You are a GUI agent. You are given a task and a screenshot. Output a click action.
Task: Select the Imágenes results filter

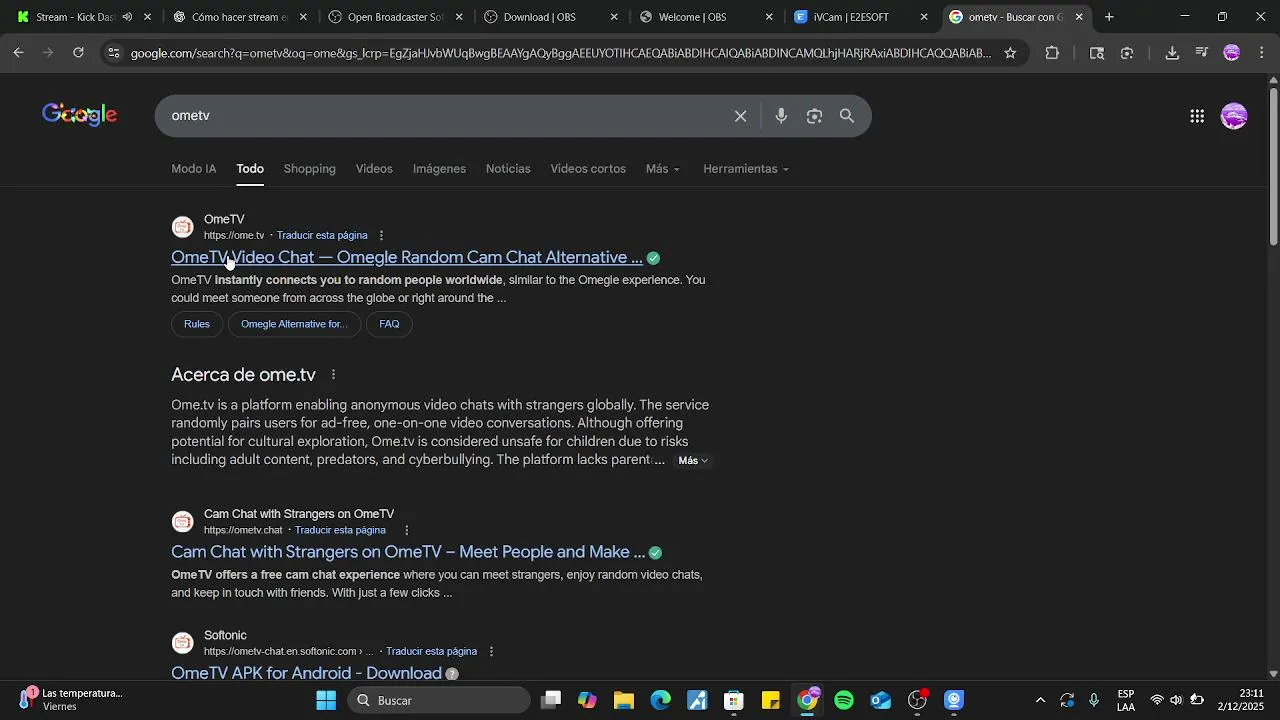click(x=439, y=169)
